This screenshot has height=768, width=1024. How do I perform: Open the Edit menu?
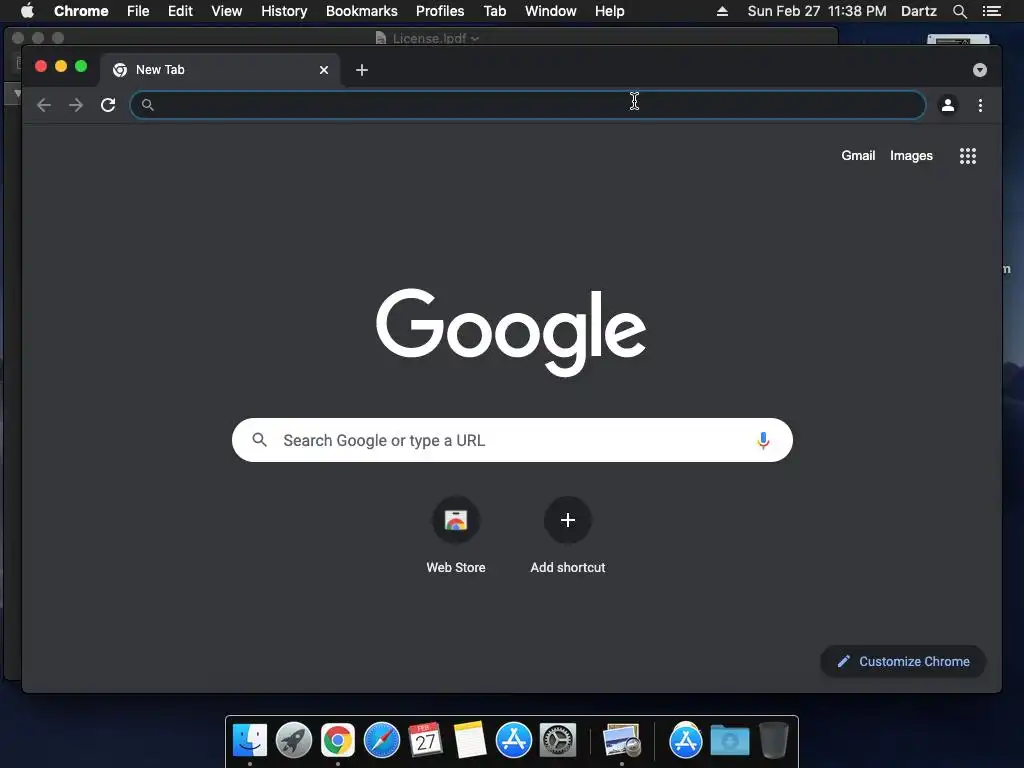180,11
